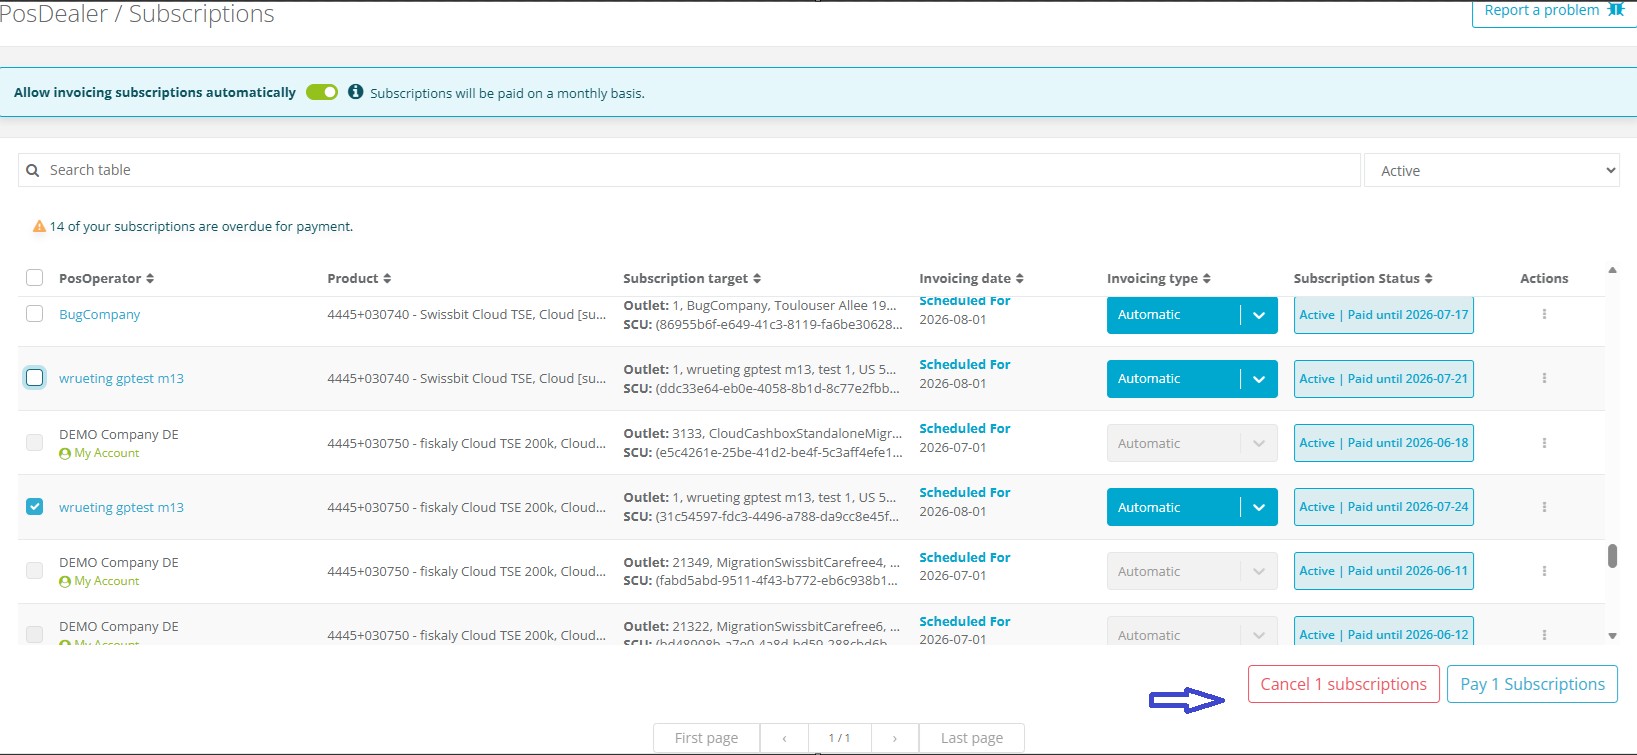The height and width of the screenshot is (755, 1637).
Task: Sort by Subscription Status column arrows
Action: 1428,279
